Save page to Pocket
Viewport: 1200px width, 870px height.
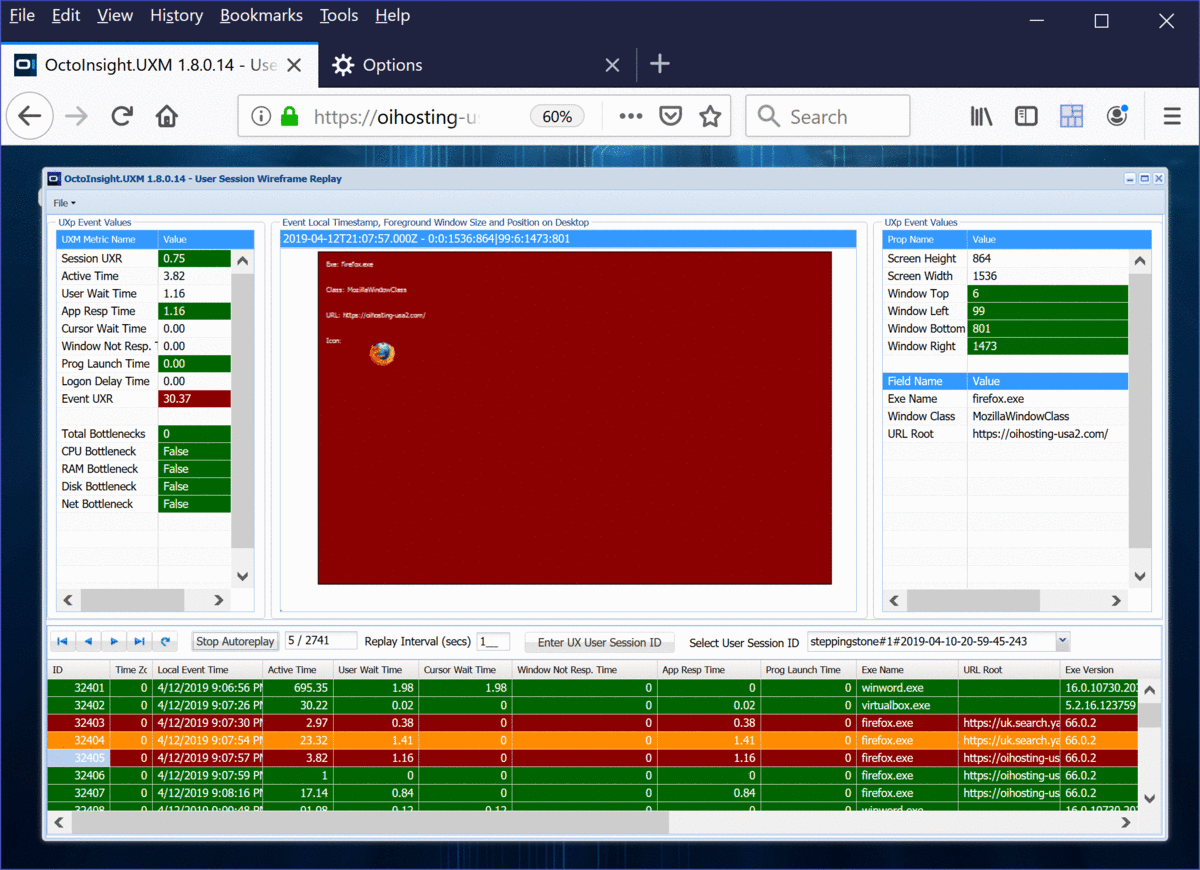tap(670, 117)
